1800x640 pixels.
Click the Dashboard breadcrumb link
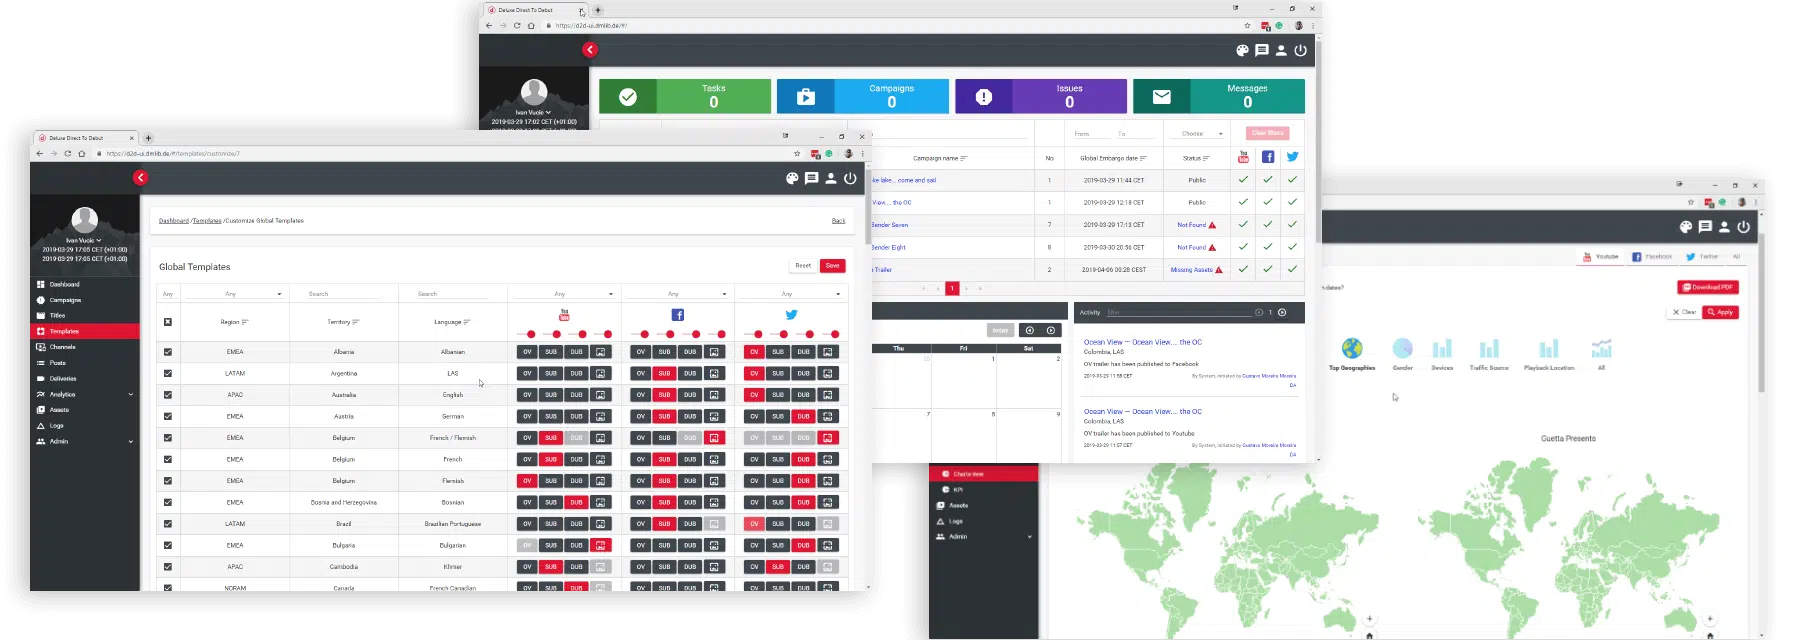pyautogui.click(x=174, y=221)
